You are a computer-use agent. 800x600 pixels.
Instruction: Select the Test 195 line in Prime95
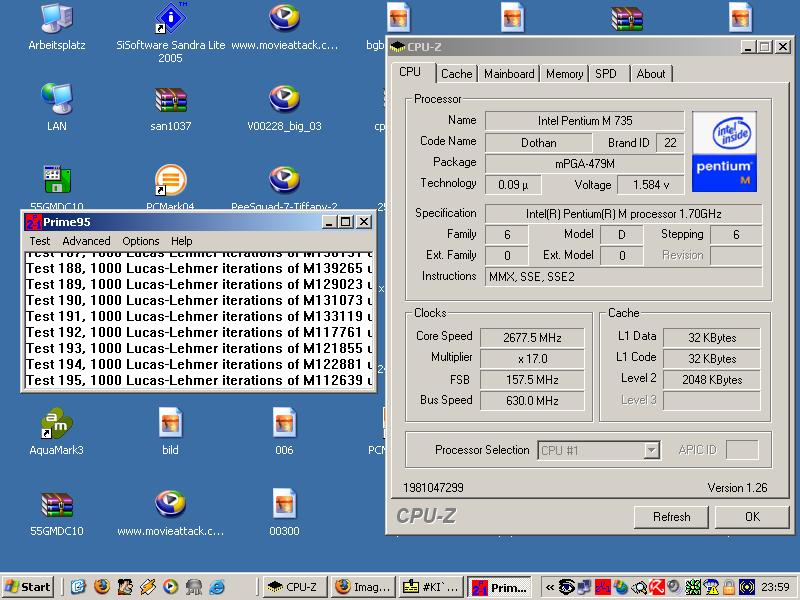point(199,380)
